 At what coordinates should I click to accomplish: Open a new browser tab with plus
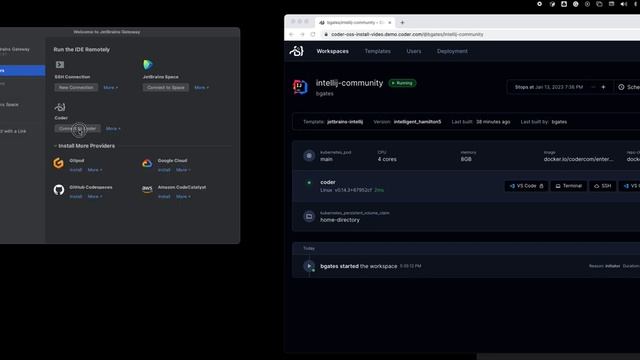pos(402,22)
